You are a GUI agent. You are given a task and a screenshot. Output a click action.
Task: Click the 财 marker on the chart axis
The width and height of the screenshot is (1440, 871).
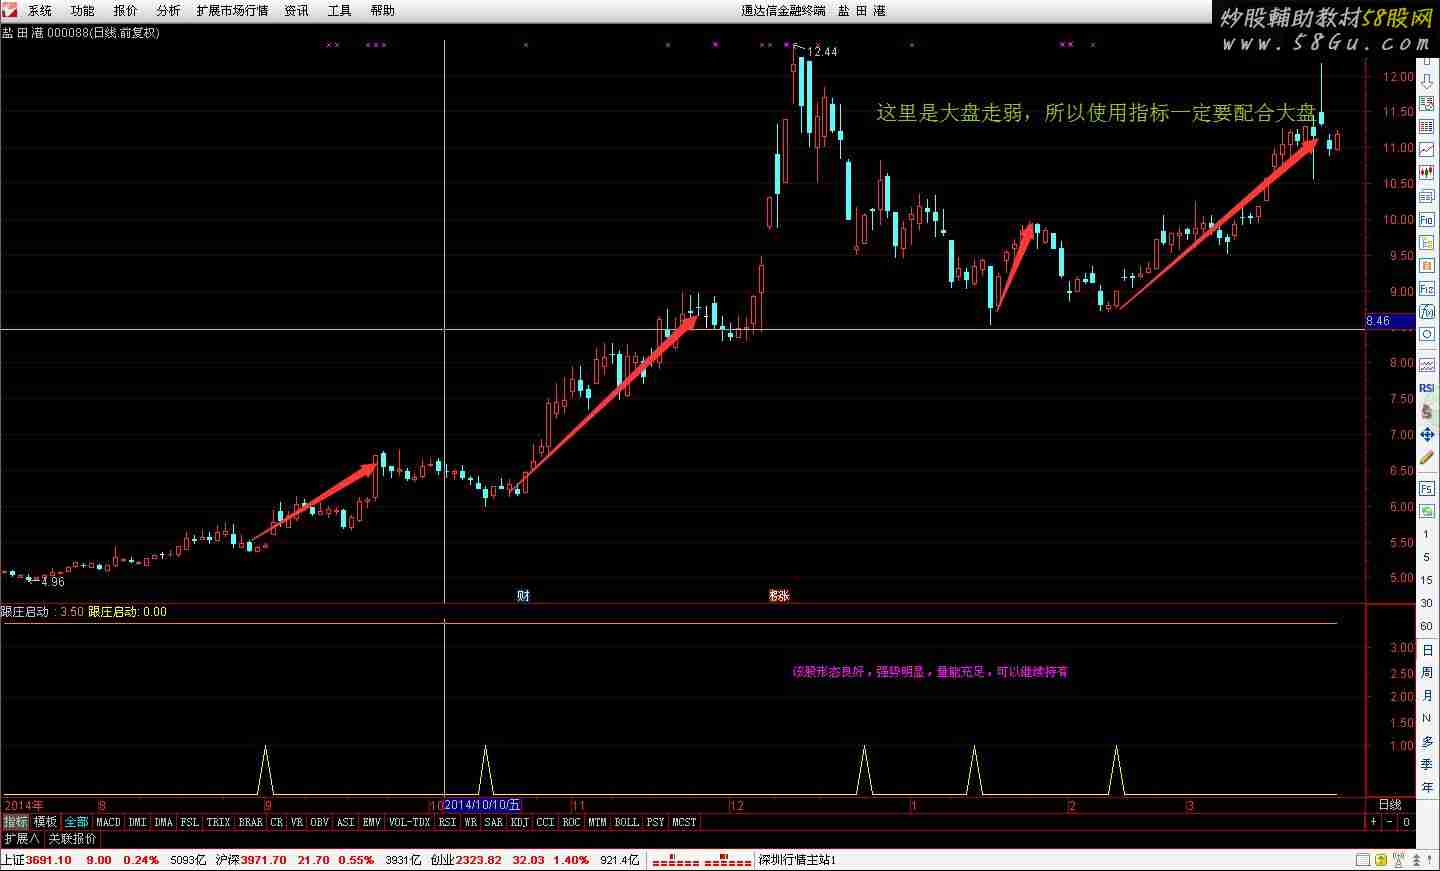(523, 595)
